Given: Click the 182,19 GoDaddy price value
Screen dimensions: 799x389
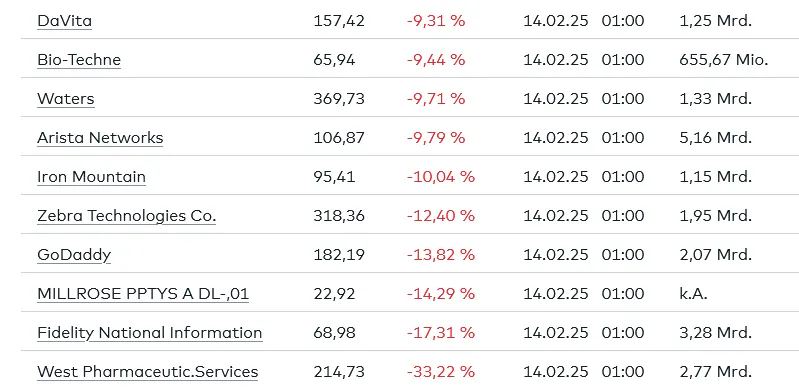Looking at the screenshot, I should click(339, 254).
